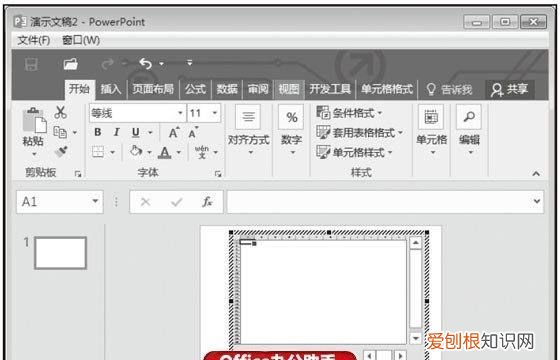Open Conditional Formatting (条件格式) menu

350,113
